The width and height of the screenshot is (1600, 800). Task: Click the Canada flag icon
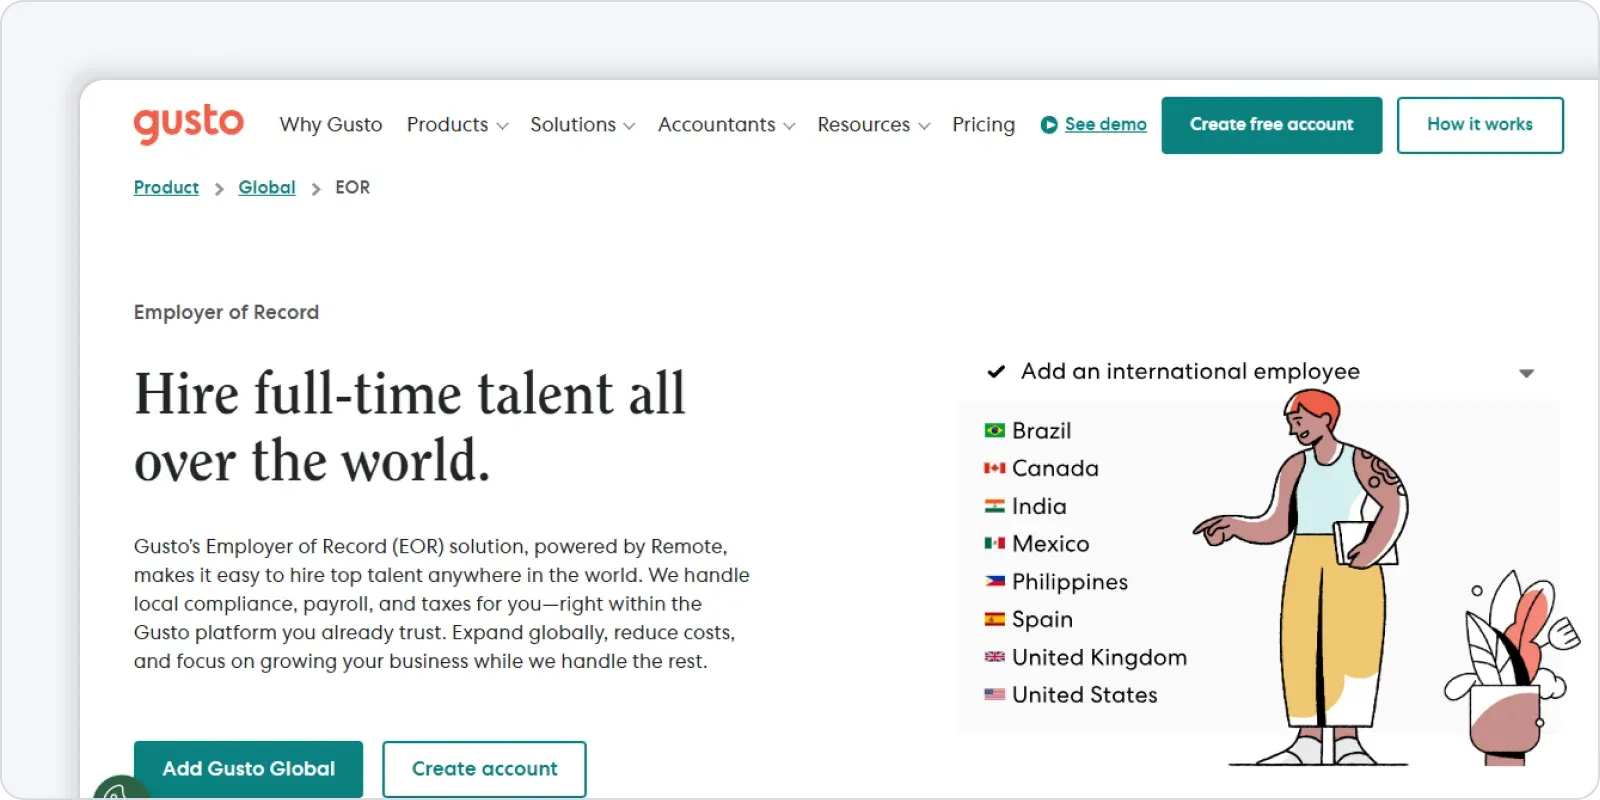[x=994, y=468]
